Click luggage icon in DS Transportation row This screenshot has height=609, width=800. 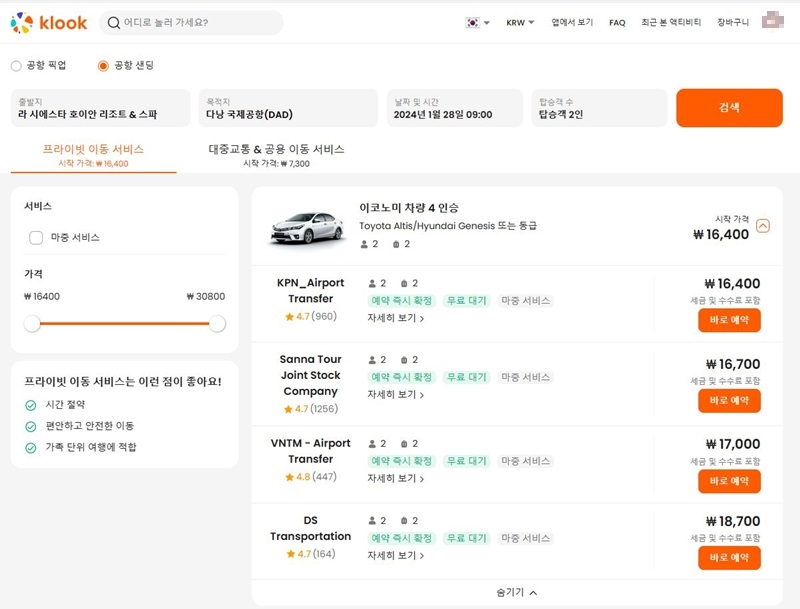pos(404,521)
